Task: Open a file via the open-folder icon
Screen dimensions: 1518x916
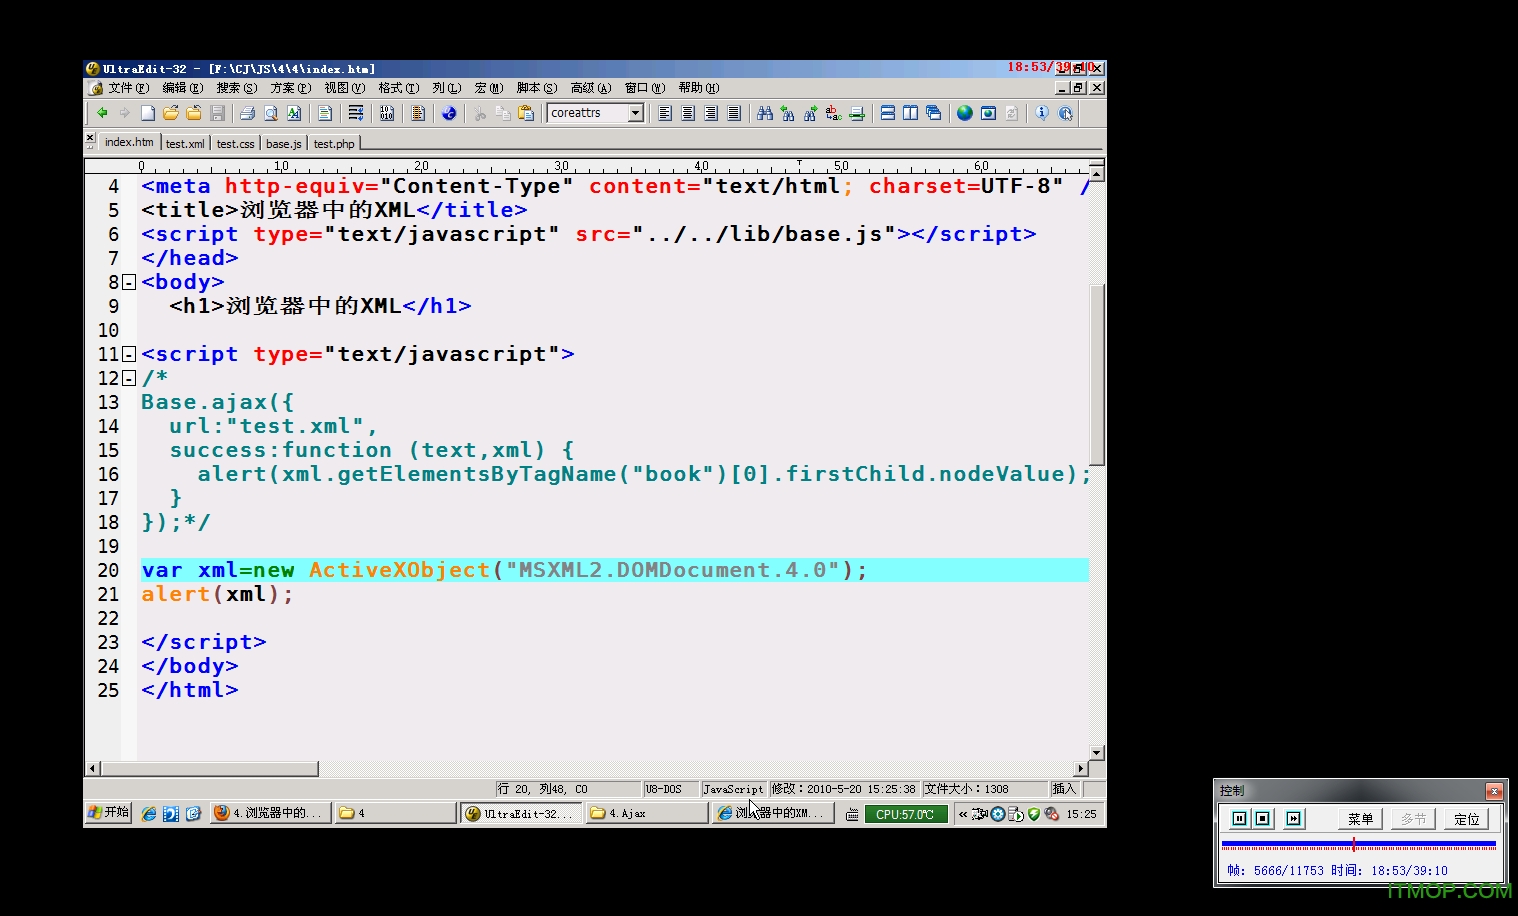Action: click(x=171, y=113)
